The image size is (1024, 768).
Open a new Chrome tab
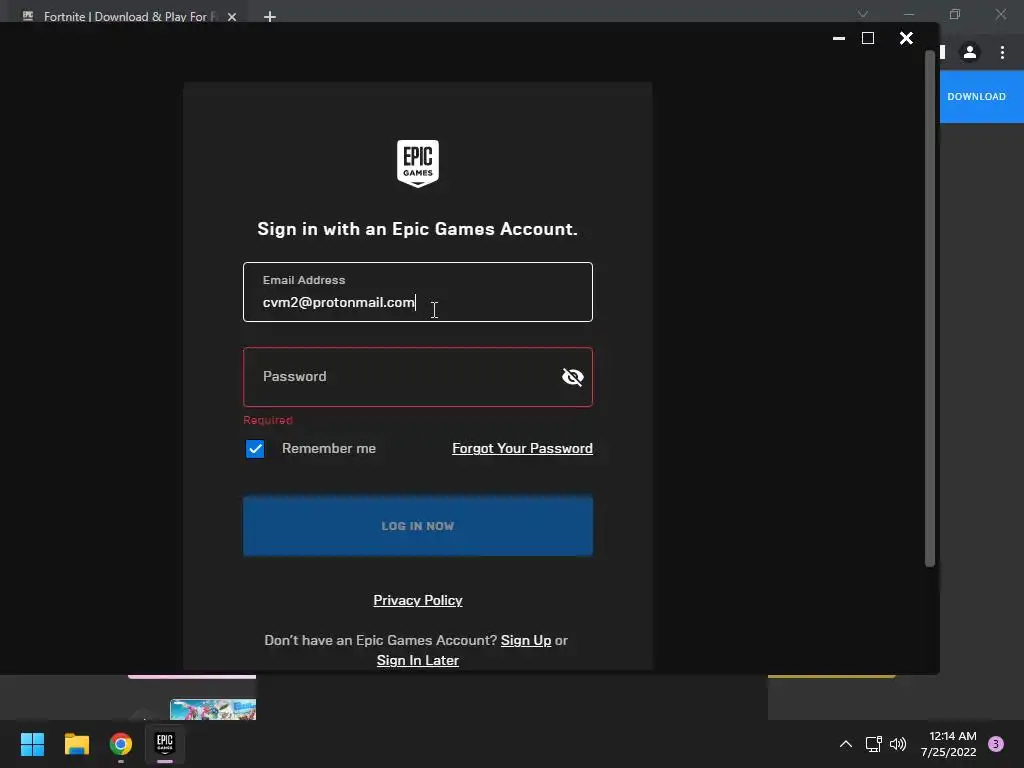270,17
